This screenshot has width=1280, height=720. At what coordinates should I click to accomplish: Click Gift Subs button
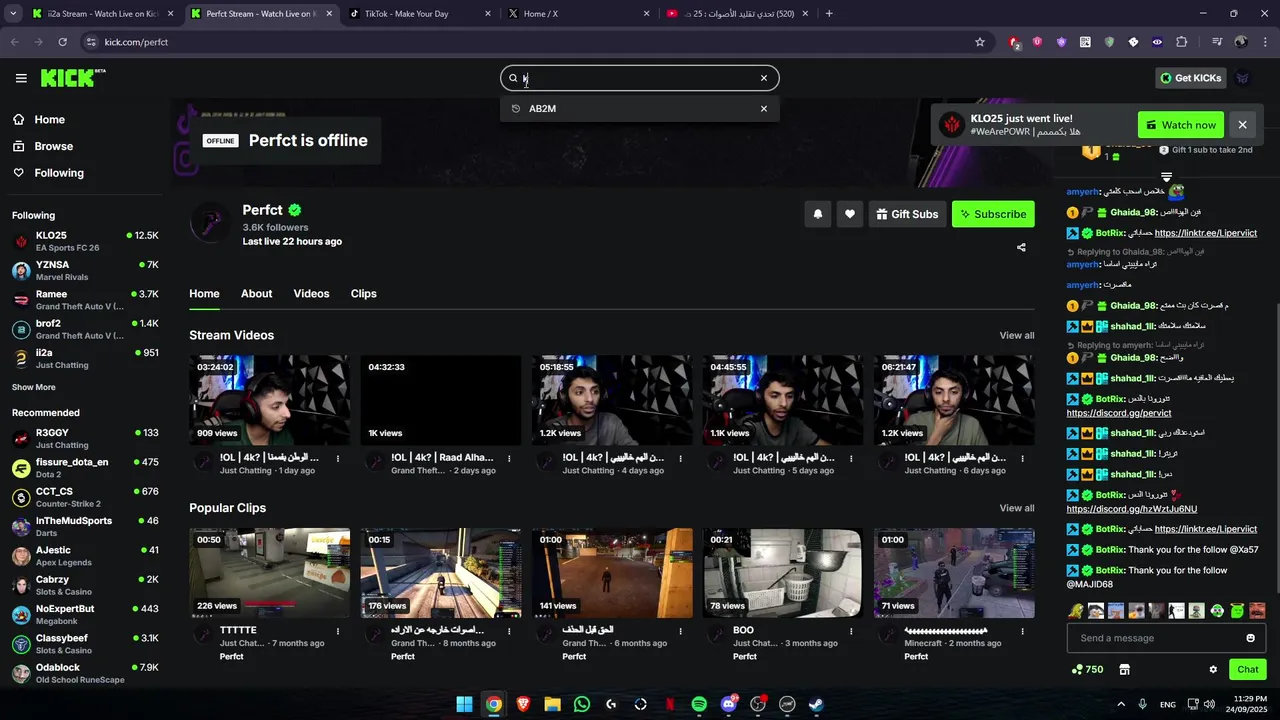click(x=907, y=214)
